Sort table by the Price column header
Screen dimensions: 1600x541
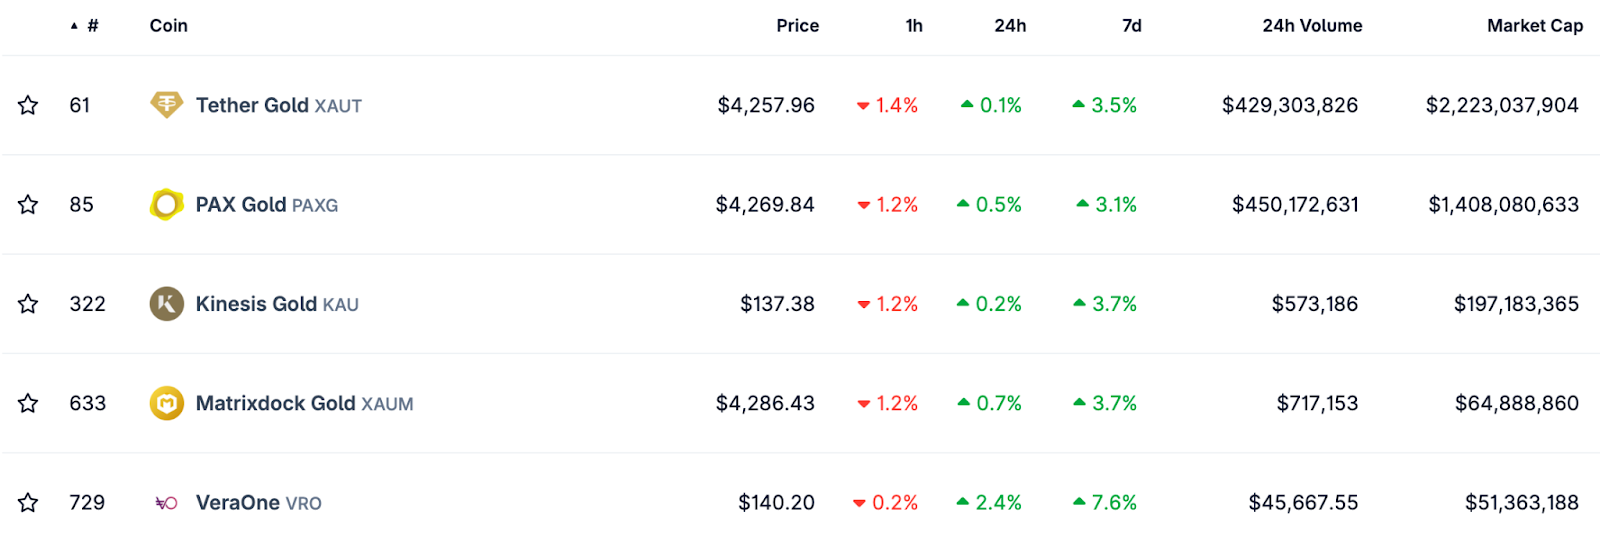[797, 26]
